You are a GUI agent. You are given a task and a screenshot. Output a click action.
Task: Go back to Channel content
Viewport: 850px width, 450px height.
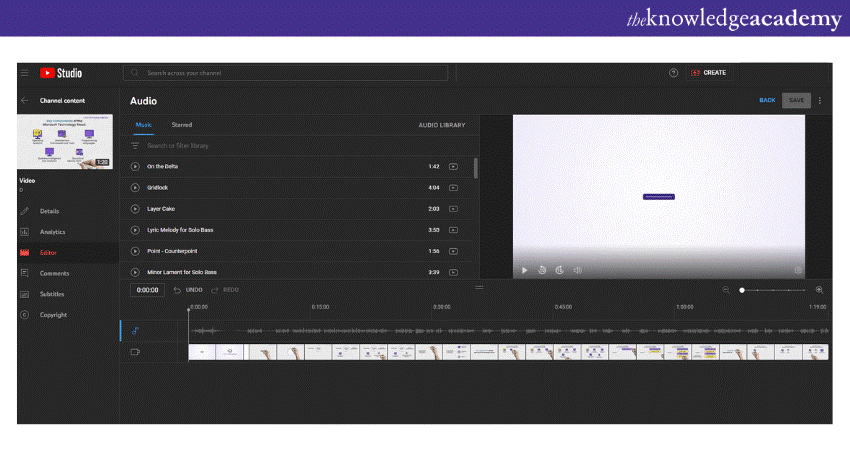25,101
